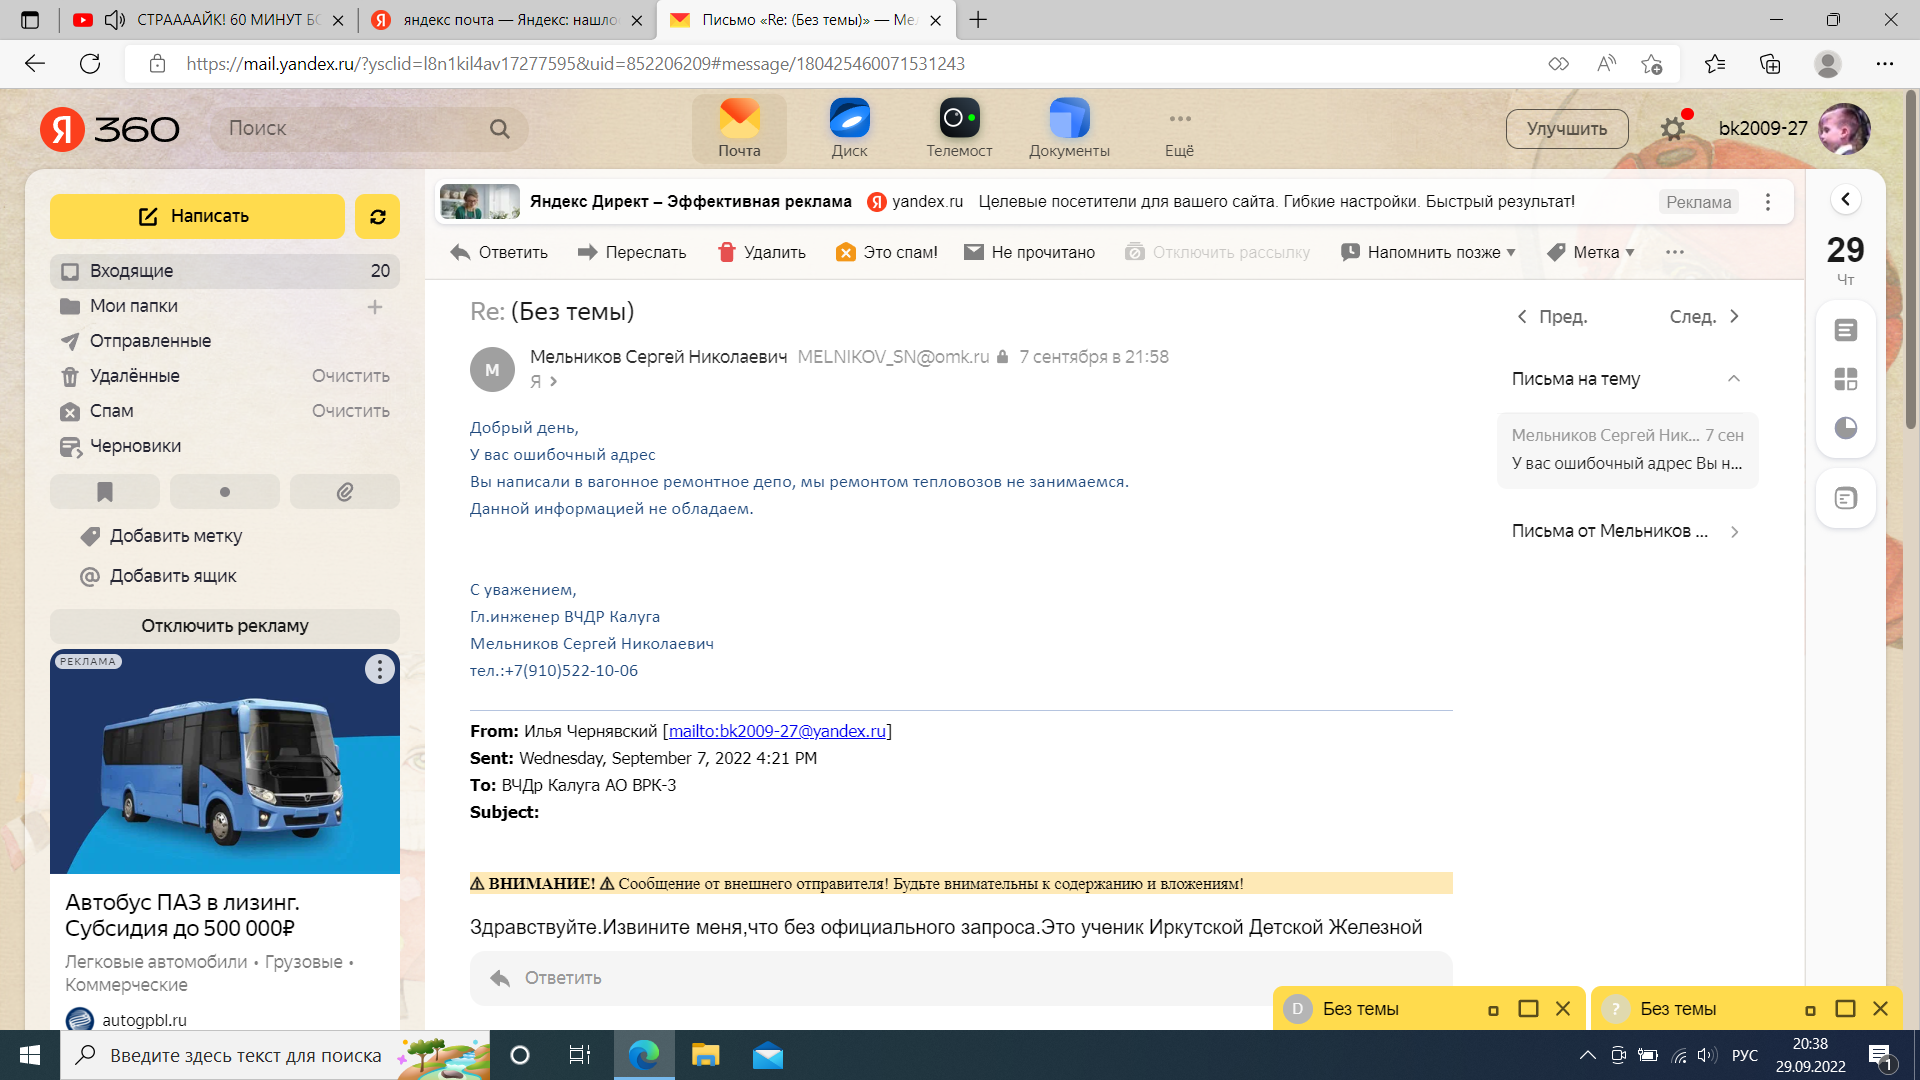Collapse 'Письма на тему' section

[1733, 379]
